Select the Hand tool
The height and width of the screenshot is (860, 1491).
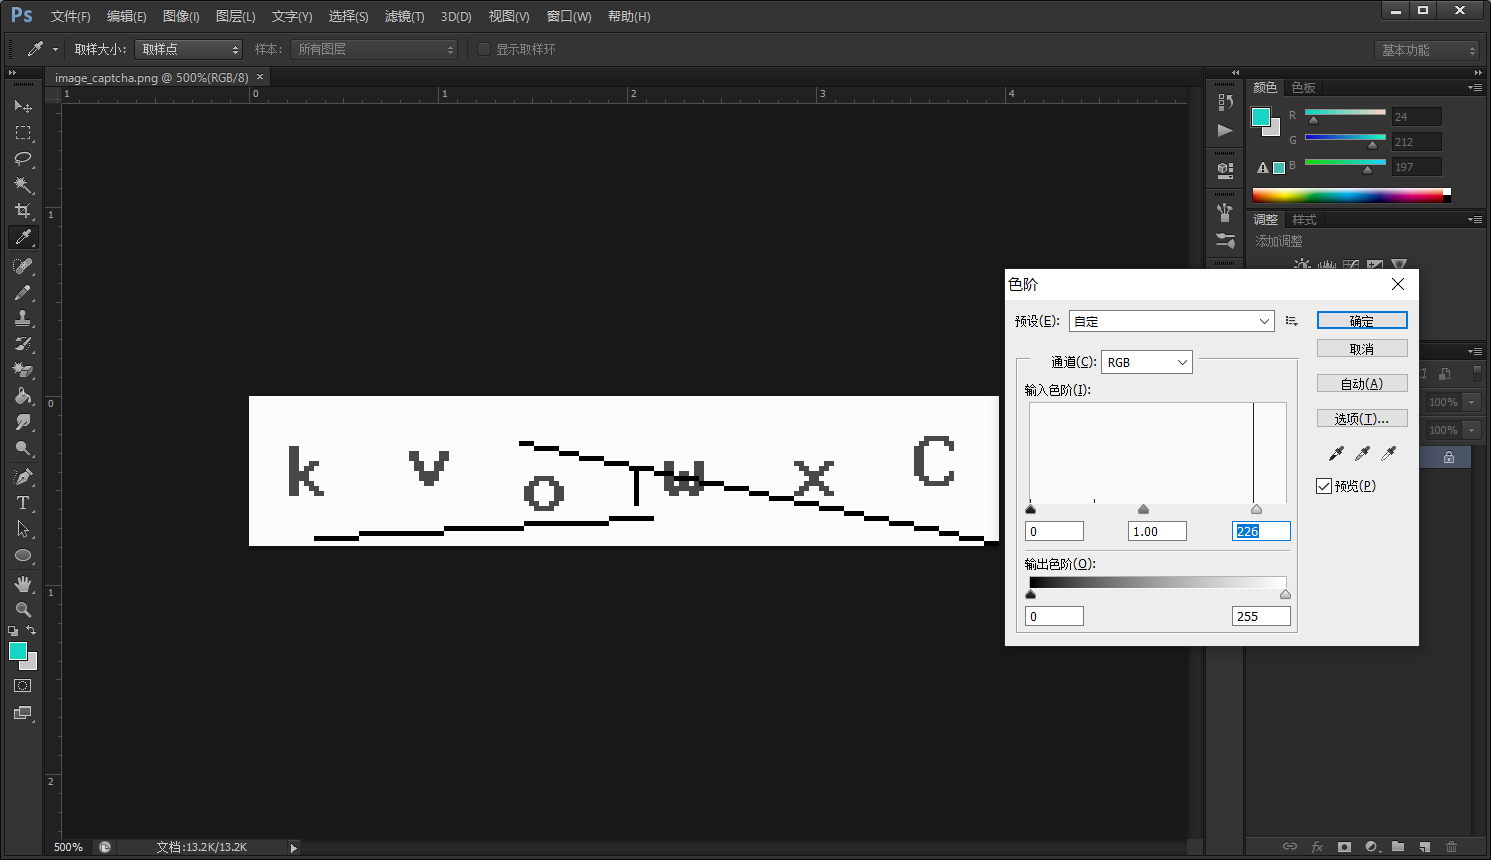coord(23,583)
